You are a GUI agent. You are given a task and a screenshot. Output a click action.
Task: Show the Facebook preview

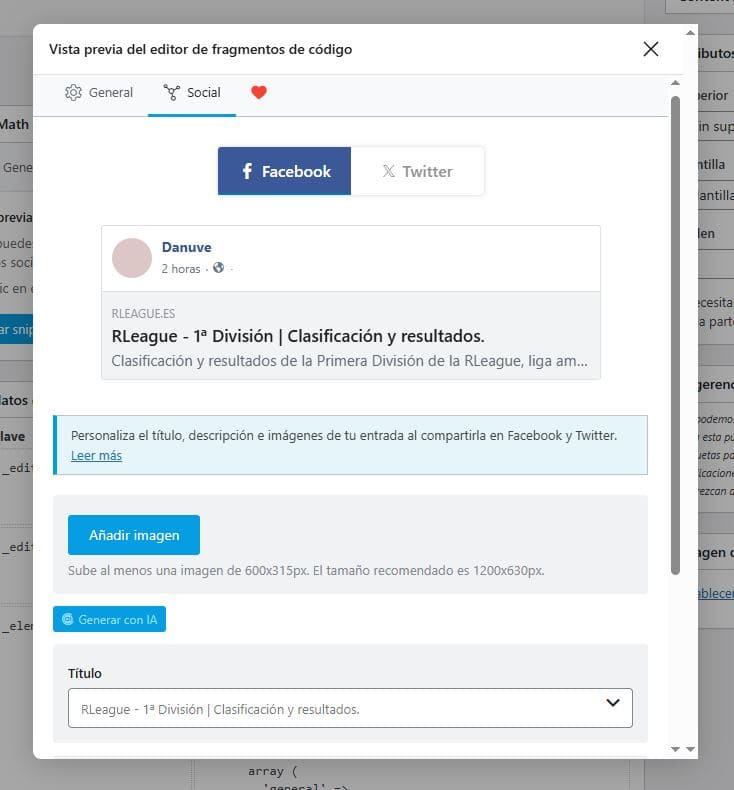(284, 171)
